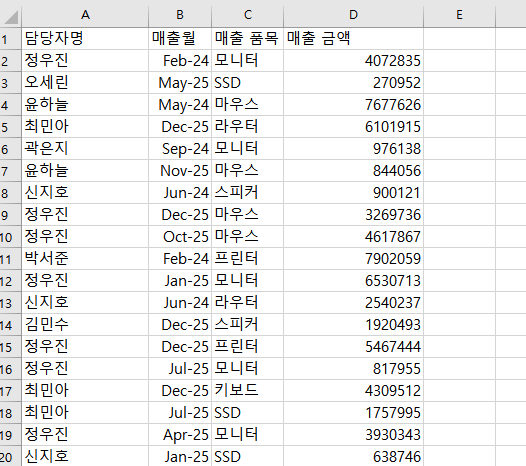Select amount cell 6530713
This screenshot has width=526, height=466.
pos(353,281)
